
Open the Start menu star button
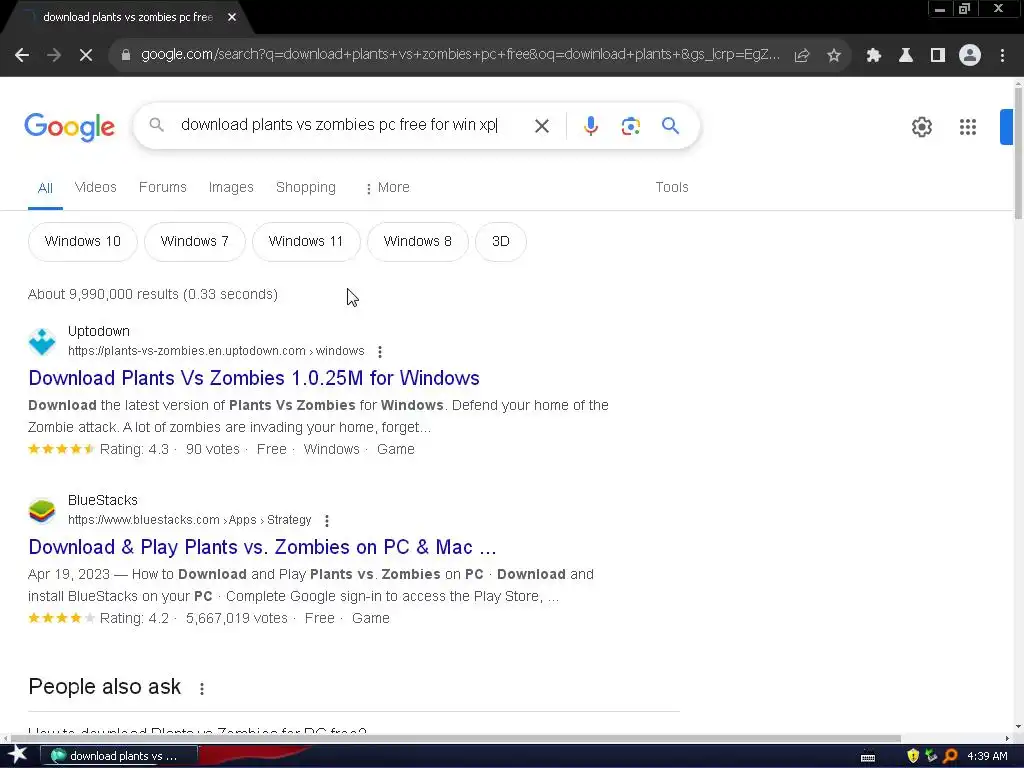pyautogui.click(x=18, y=756)
